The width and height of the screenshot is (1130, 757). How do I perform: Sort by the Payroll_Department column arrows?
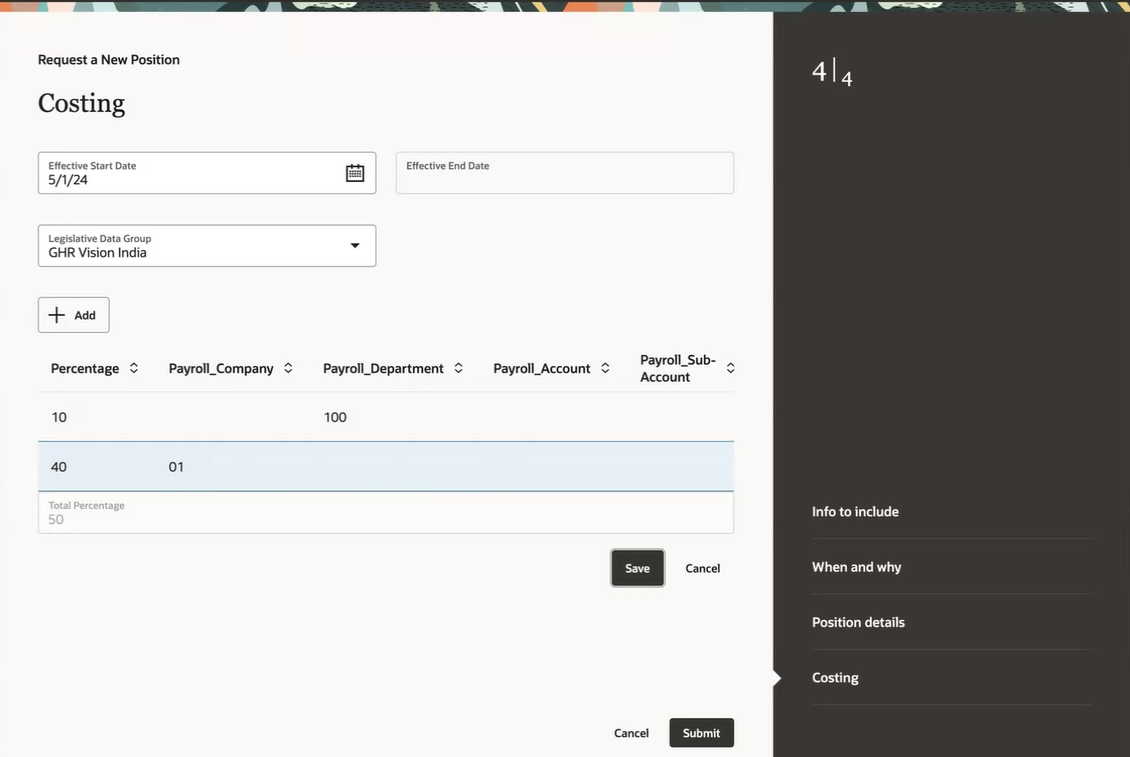coord(458,368)
